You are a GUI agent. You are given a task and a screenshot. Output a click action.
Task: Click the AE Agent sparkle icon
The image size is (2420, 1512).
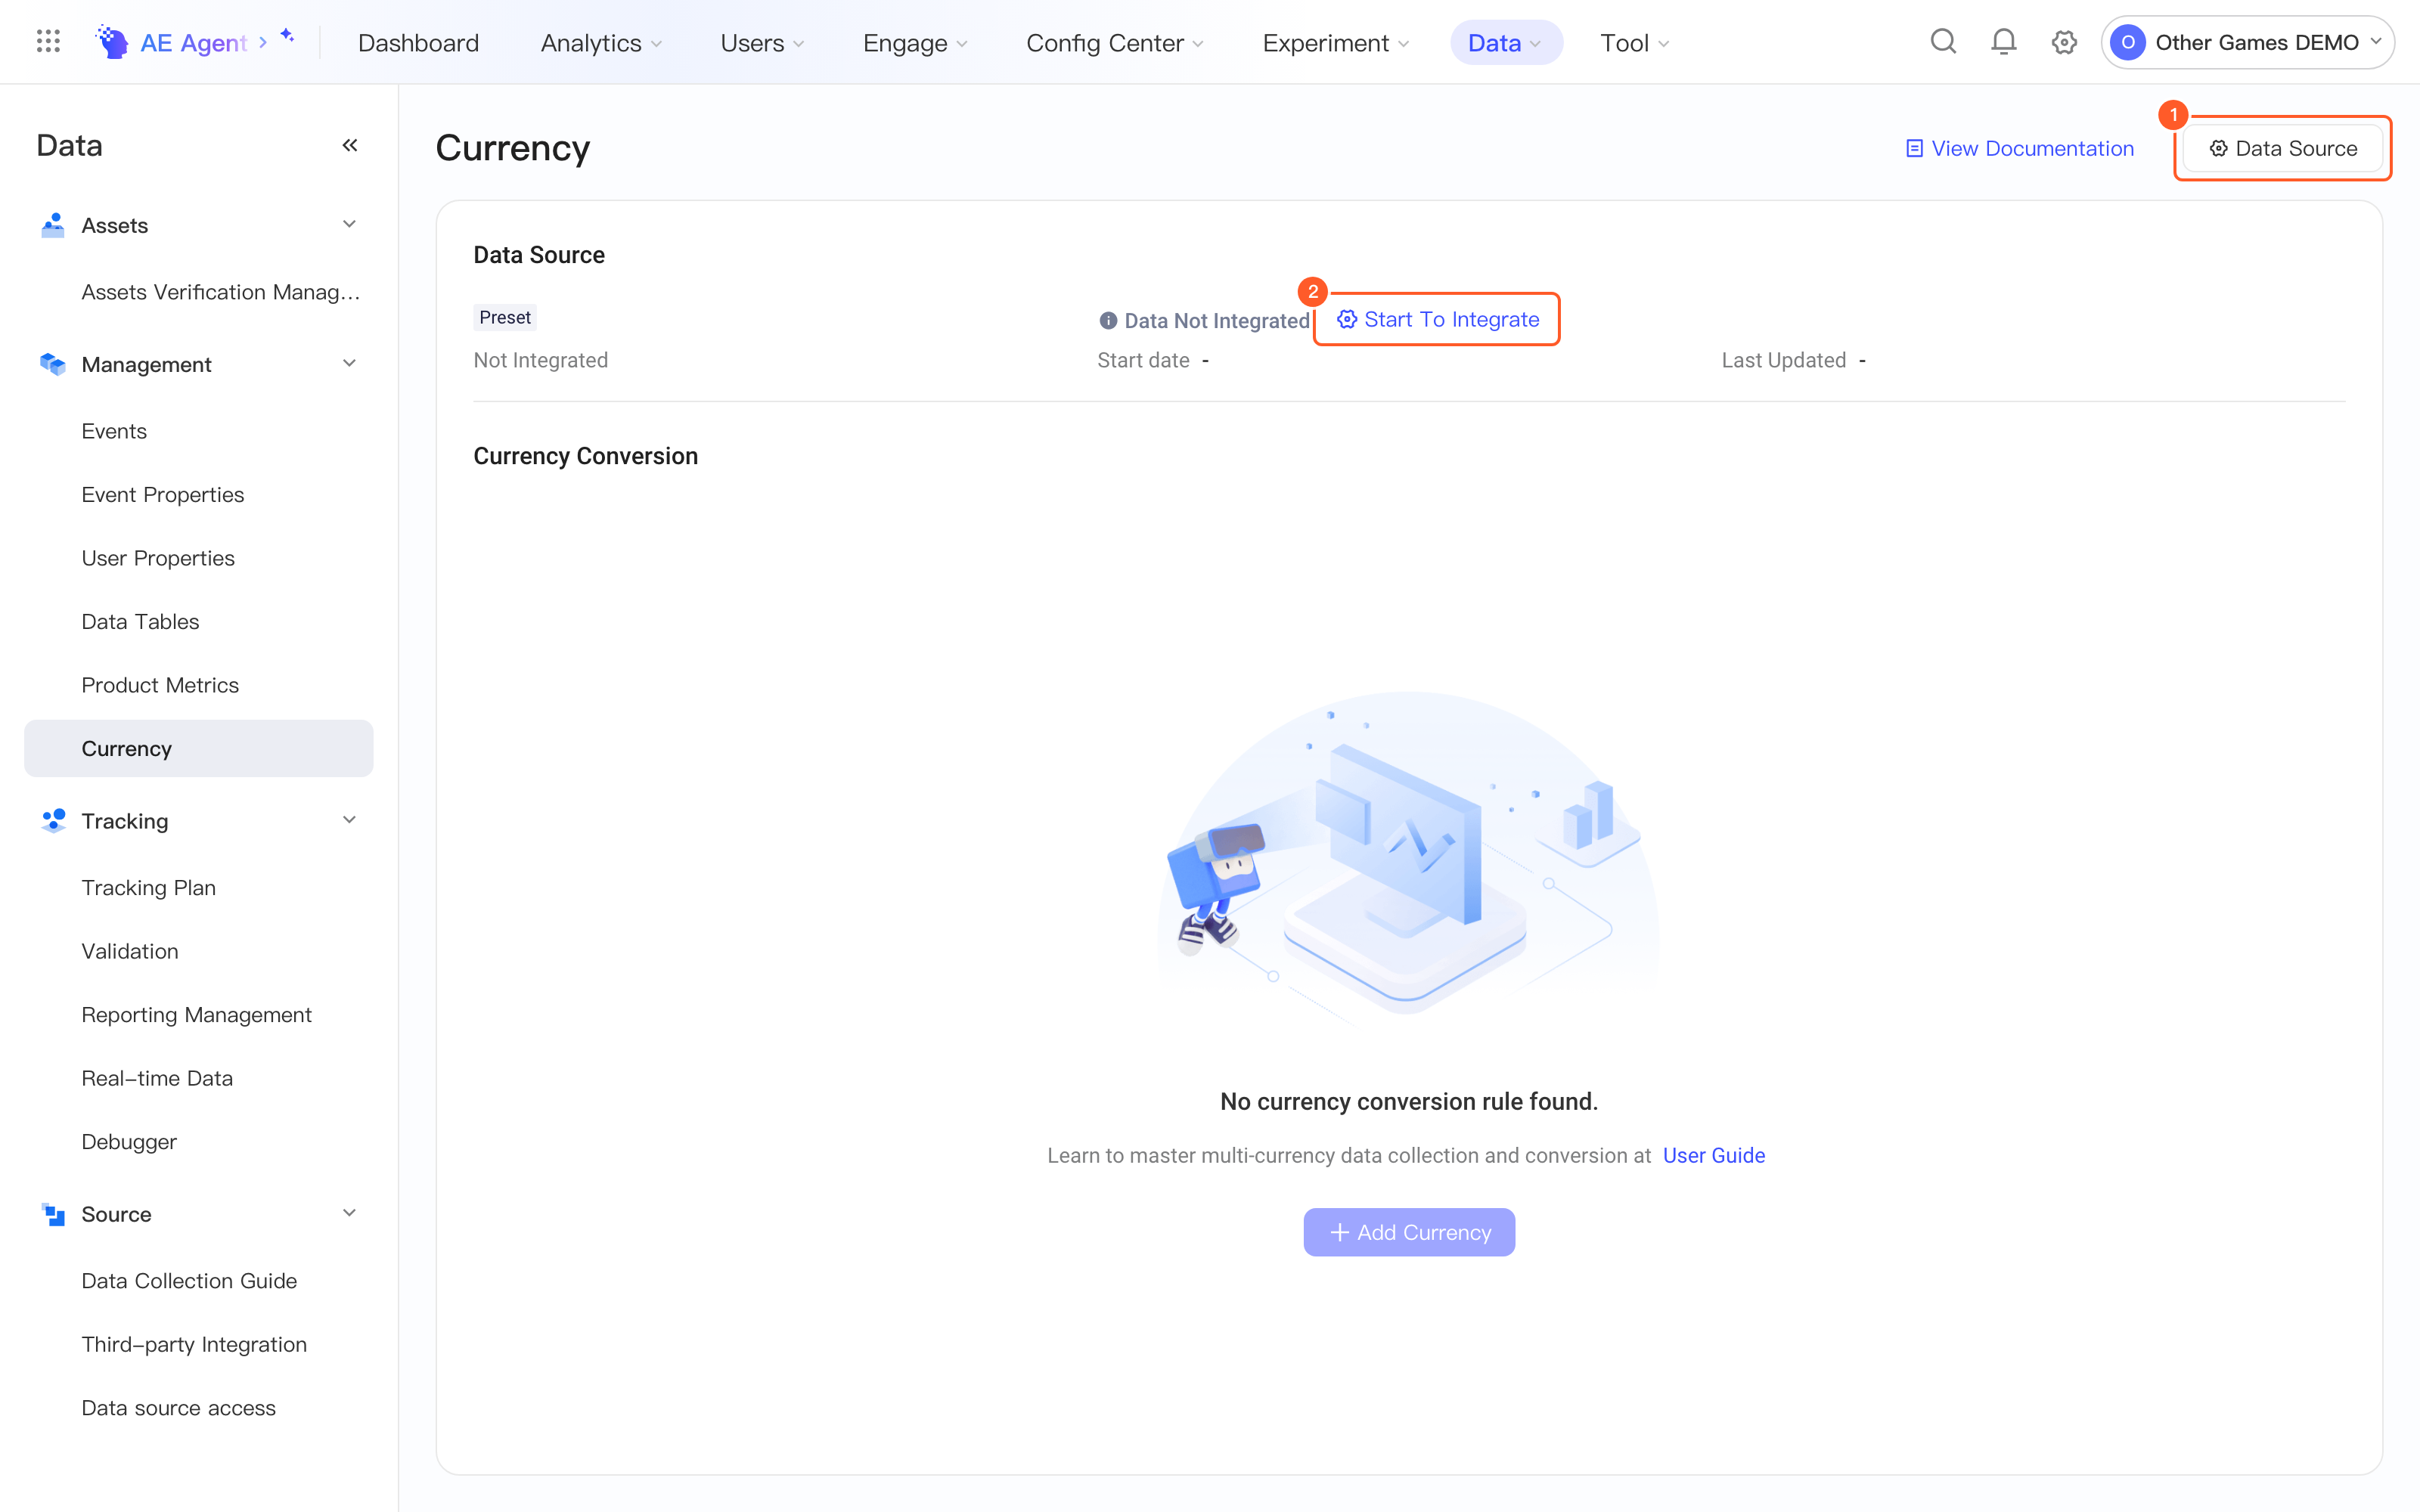287,36
